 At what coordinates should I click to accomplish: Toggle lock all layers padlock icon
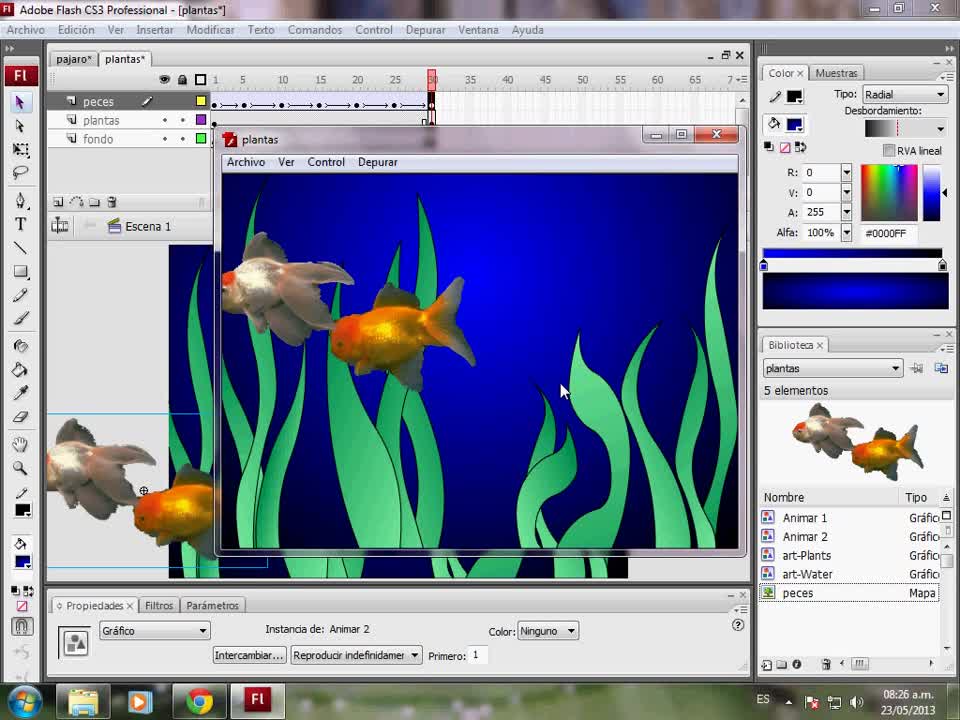click(x=182, y=80)
